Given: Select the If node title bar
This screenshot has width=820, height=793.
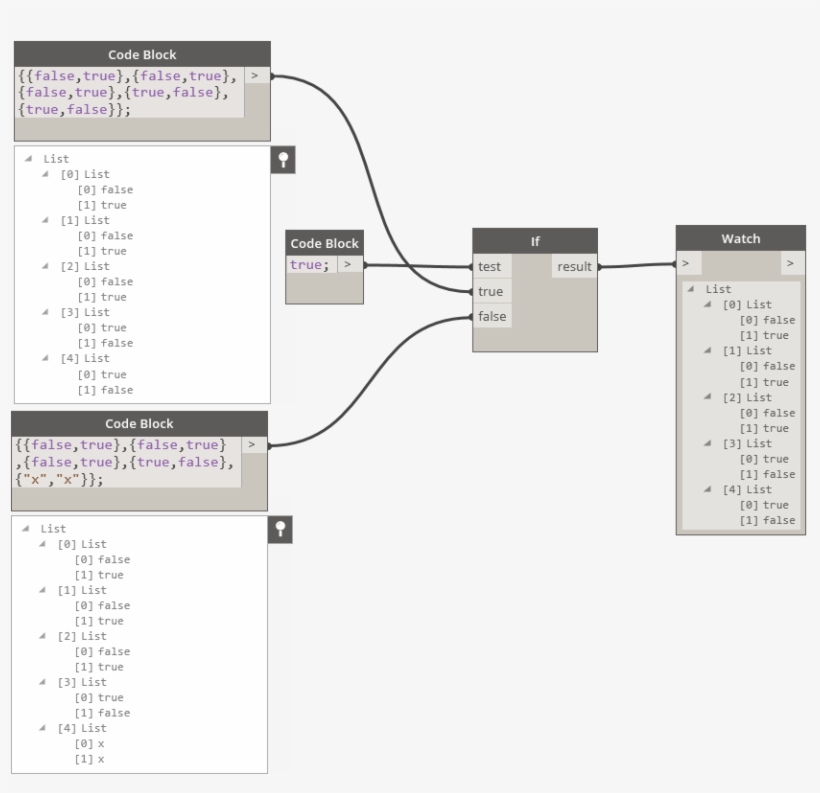Looking at the screenshot, I should (534, 241).
